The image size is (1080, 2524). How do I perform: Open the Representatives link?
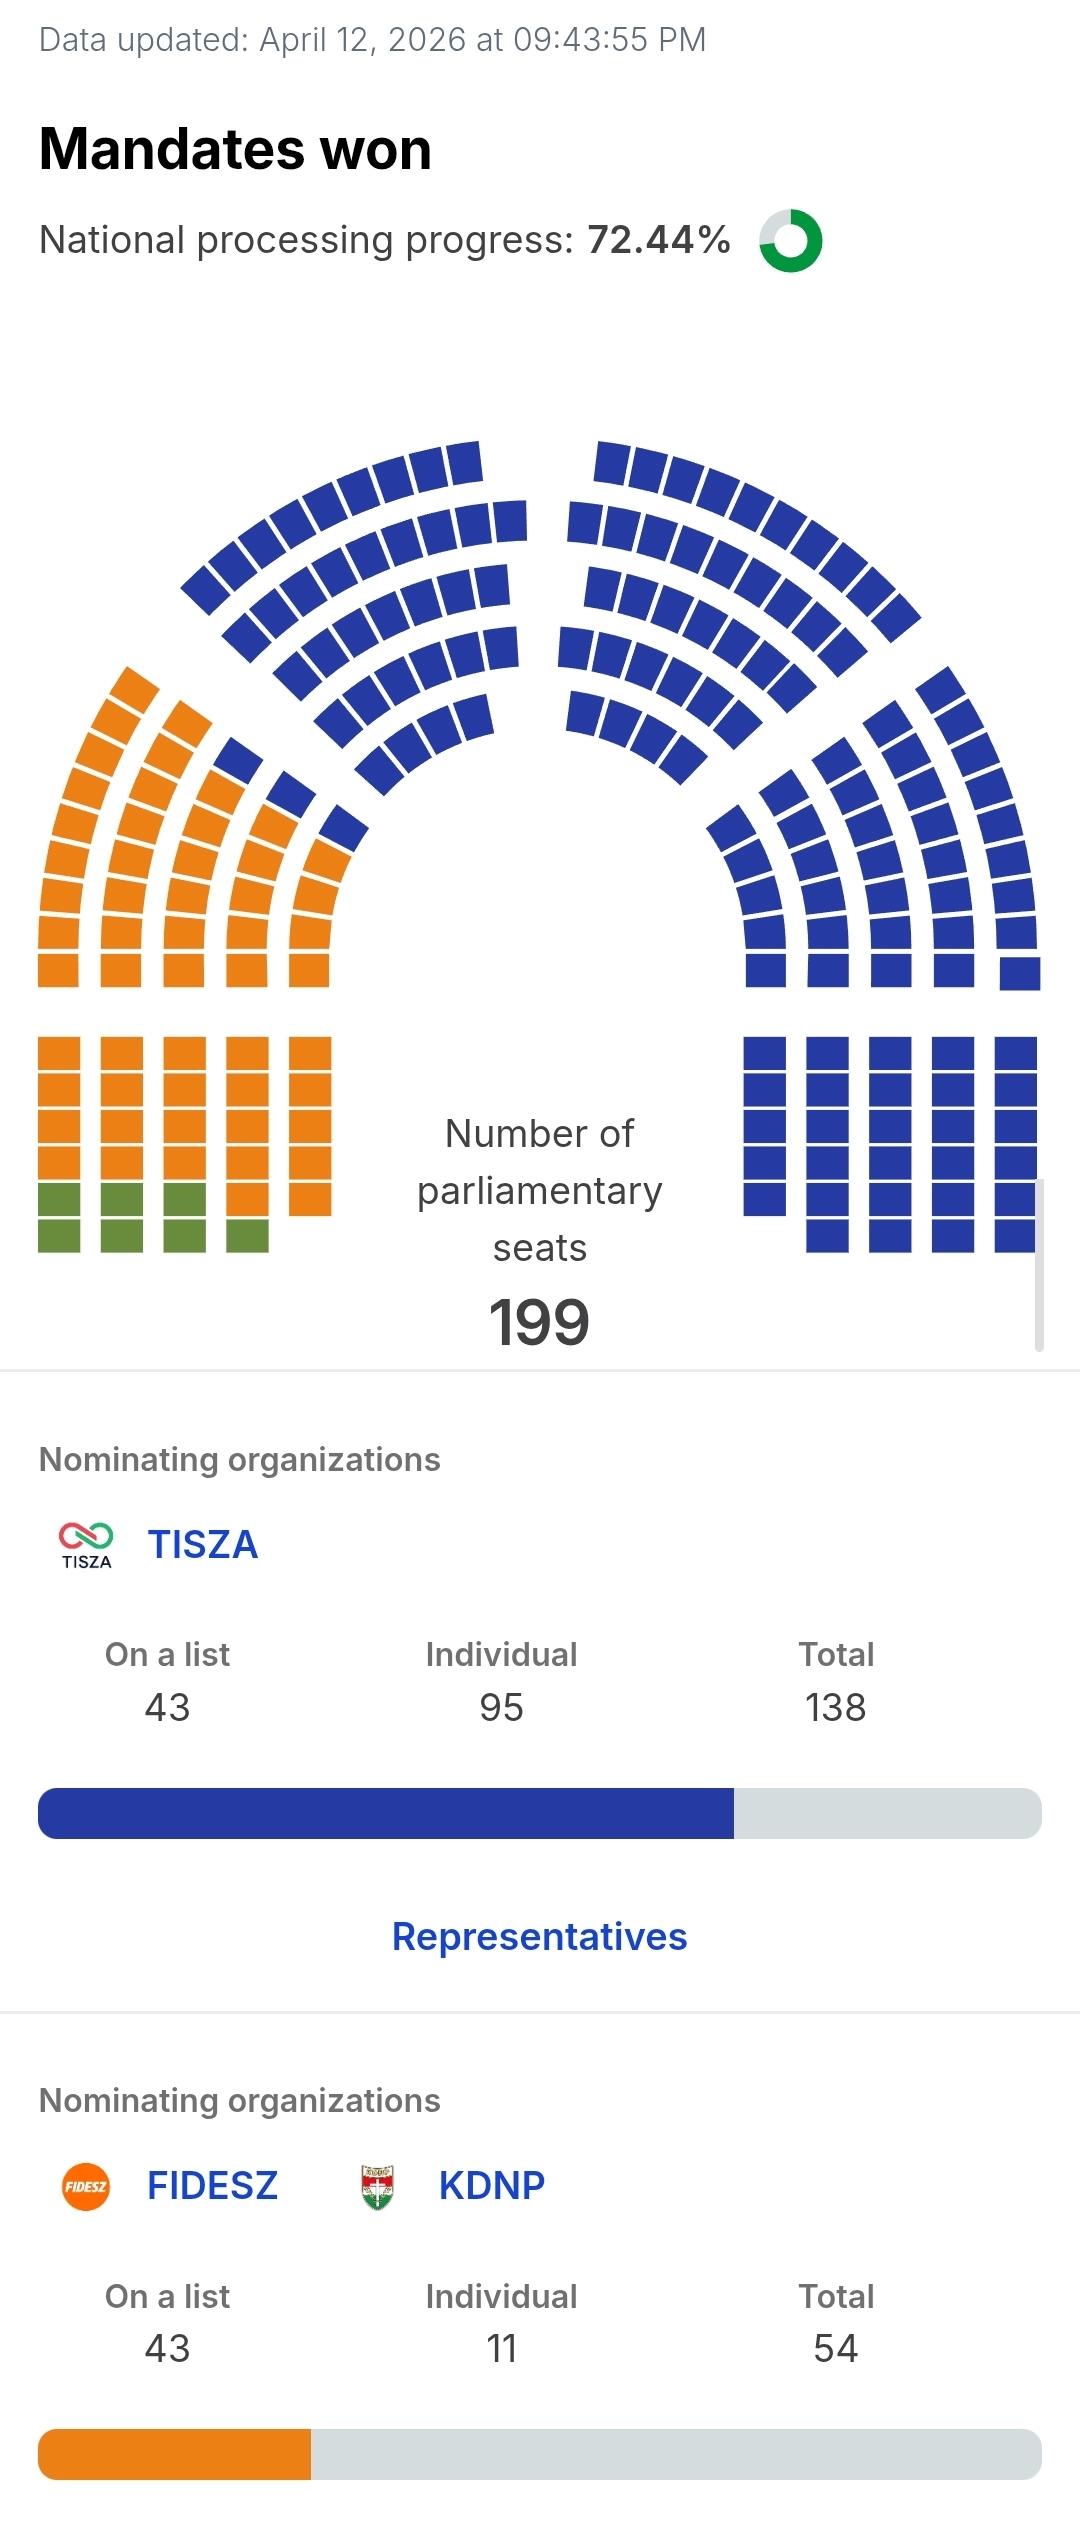click(539, 1936)
